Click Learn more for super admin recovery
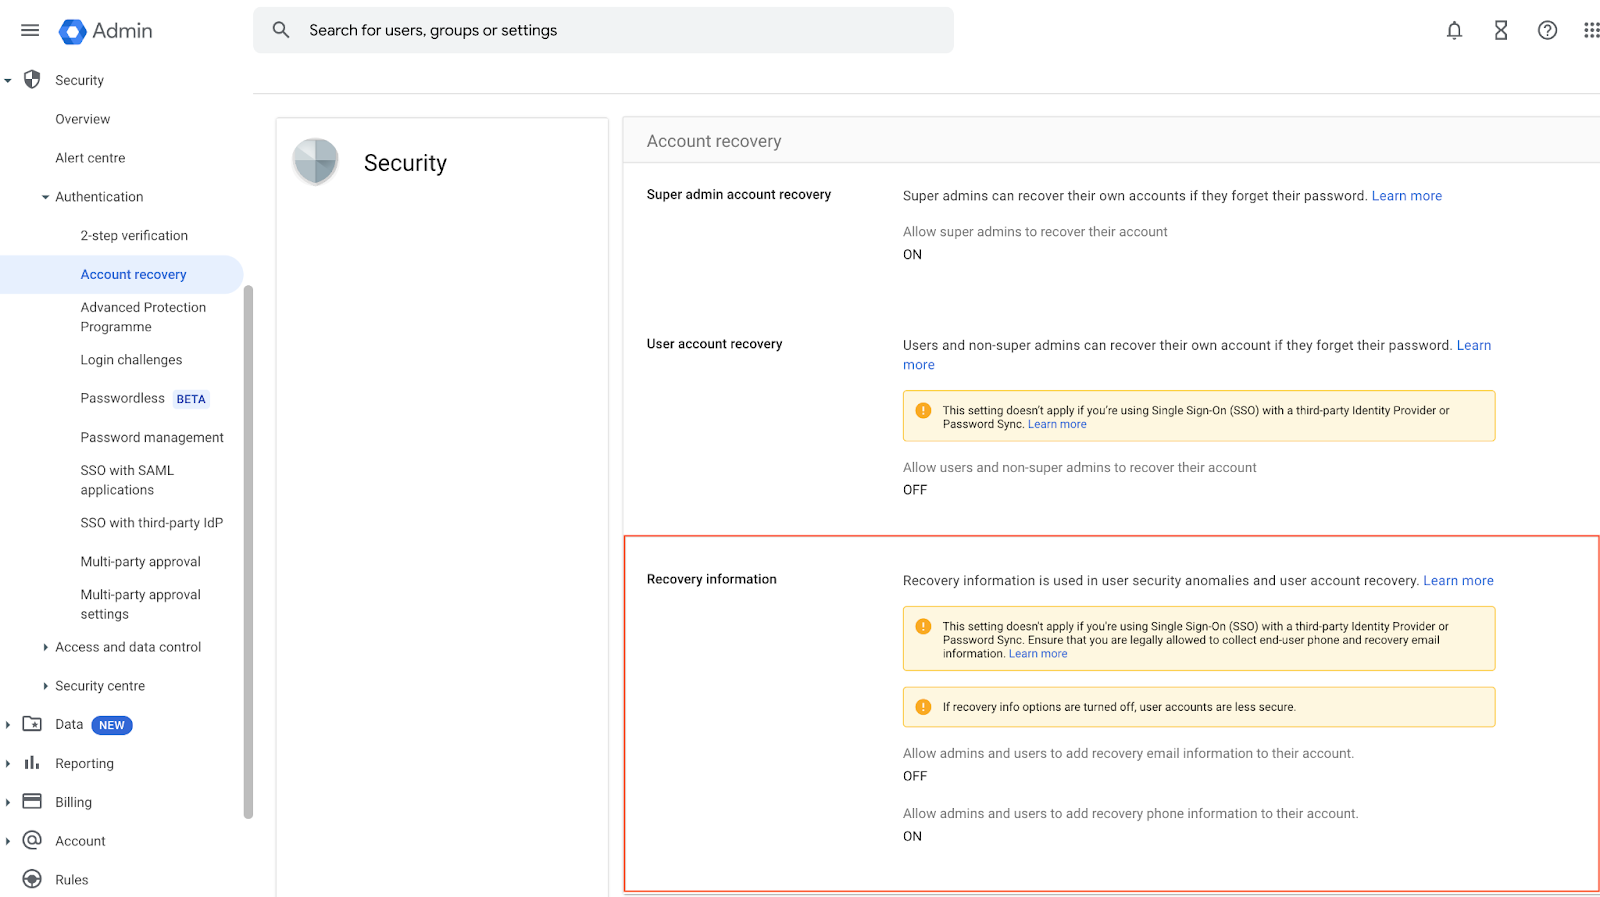Viewport: 1600px width, 897px height. coord(1406,196)
